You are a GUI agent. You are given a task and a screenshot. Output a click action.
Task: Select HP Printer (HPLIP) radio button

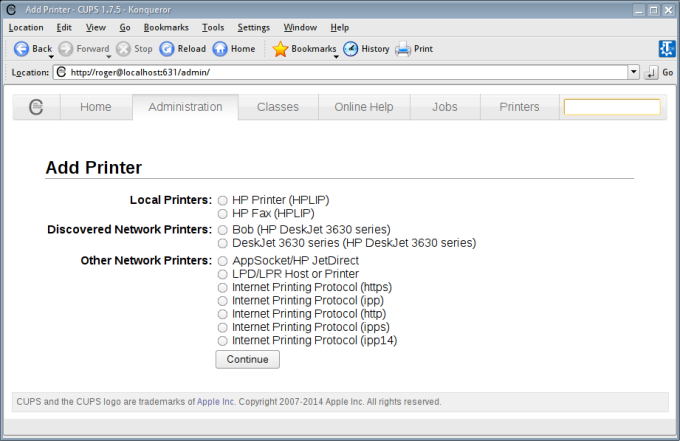click(222, 200)
